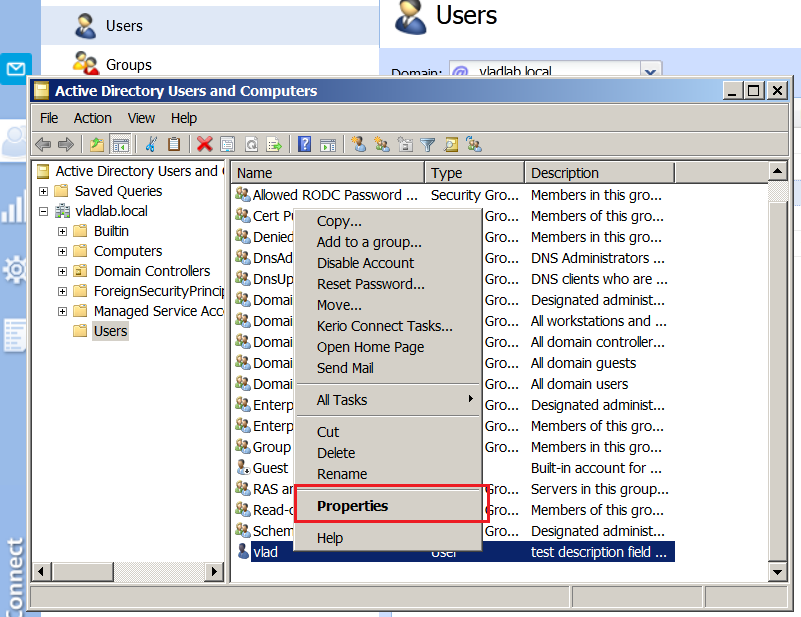Select Rename in the context menu

click(388, 474)
